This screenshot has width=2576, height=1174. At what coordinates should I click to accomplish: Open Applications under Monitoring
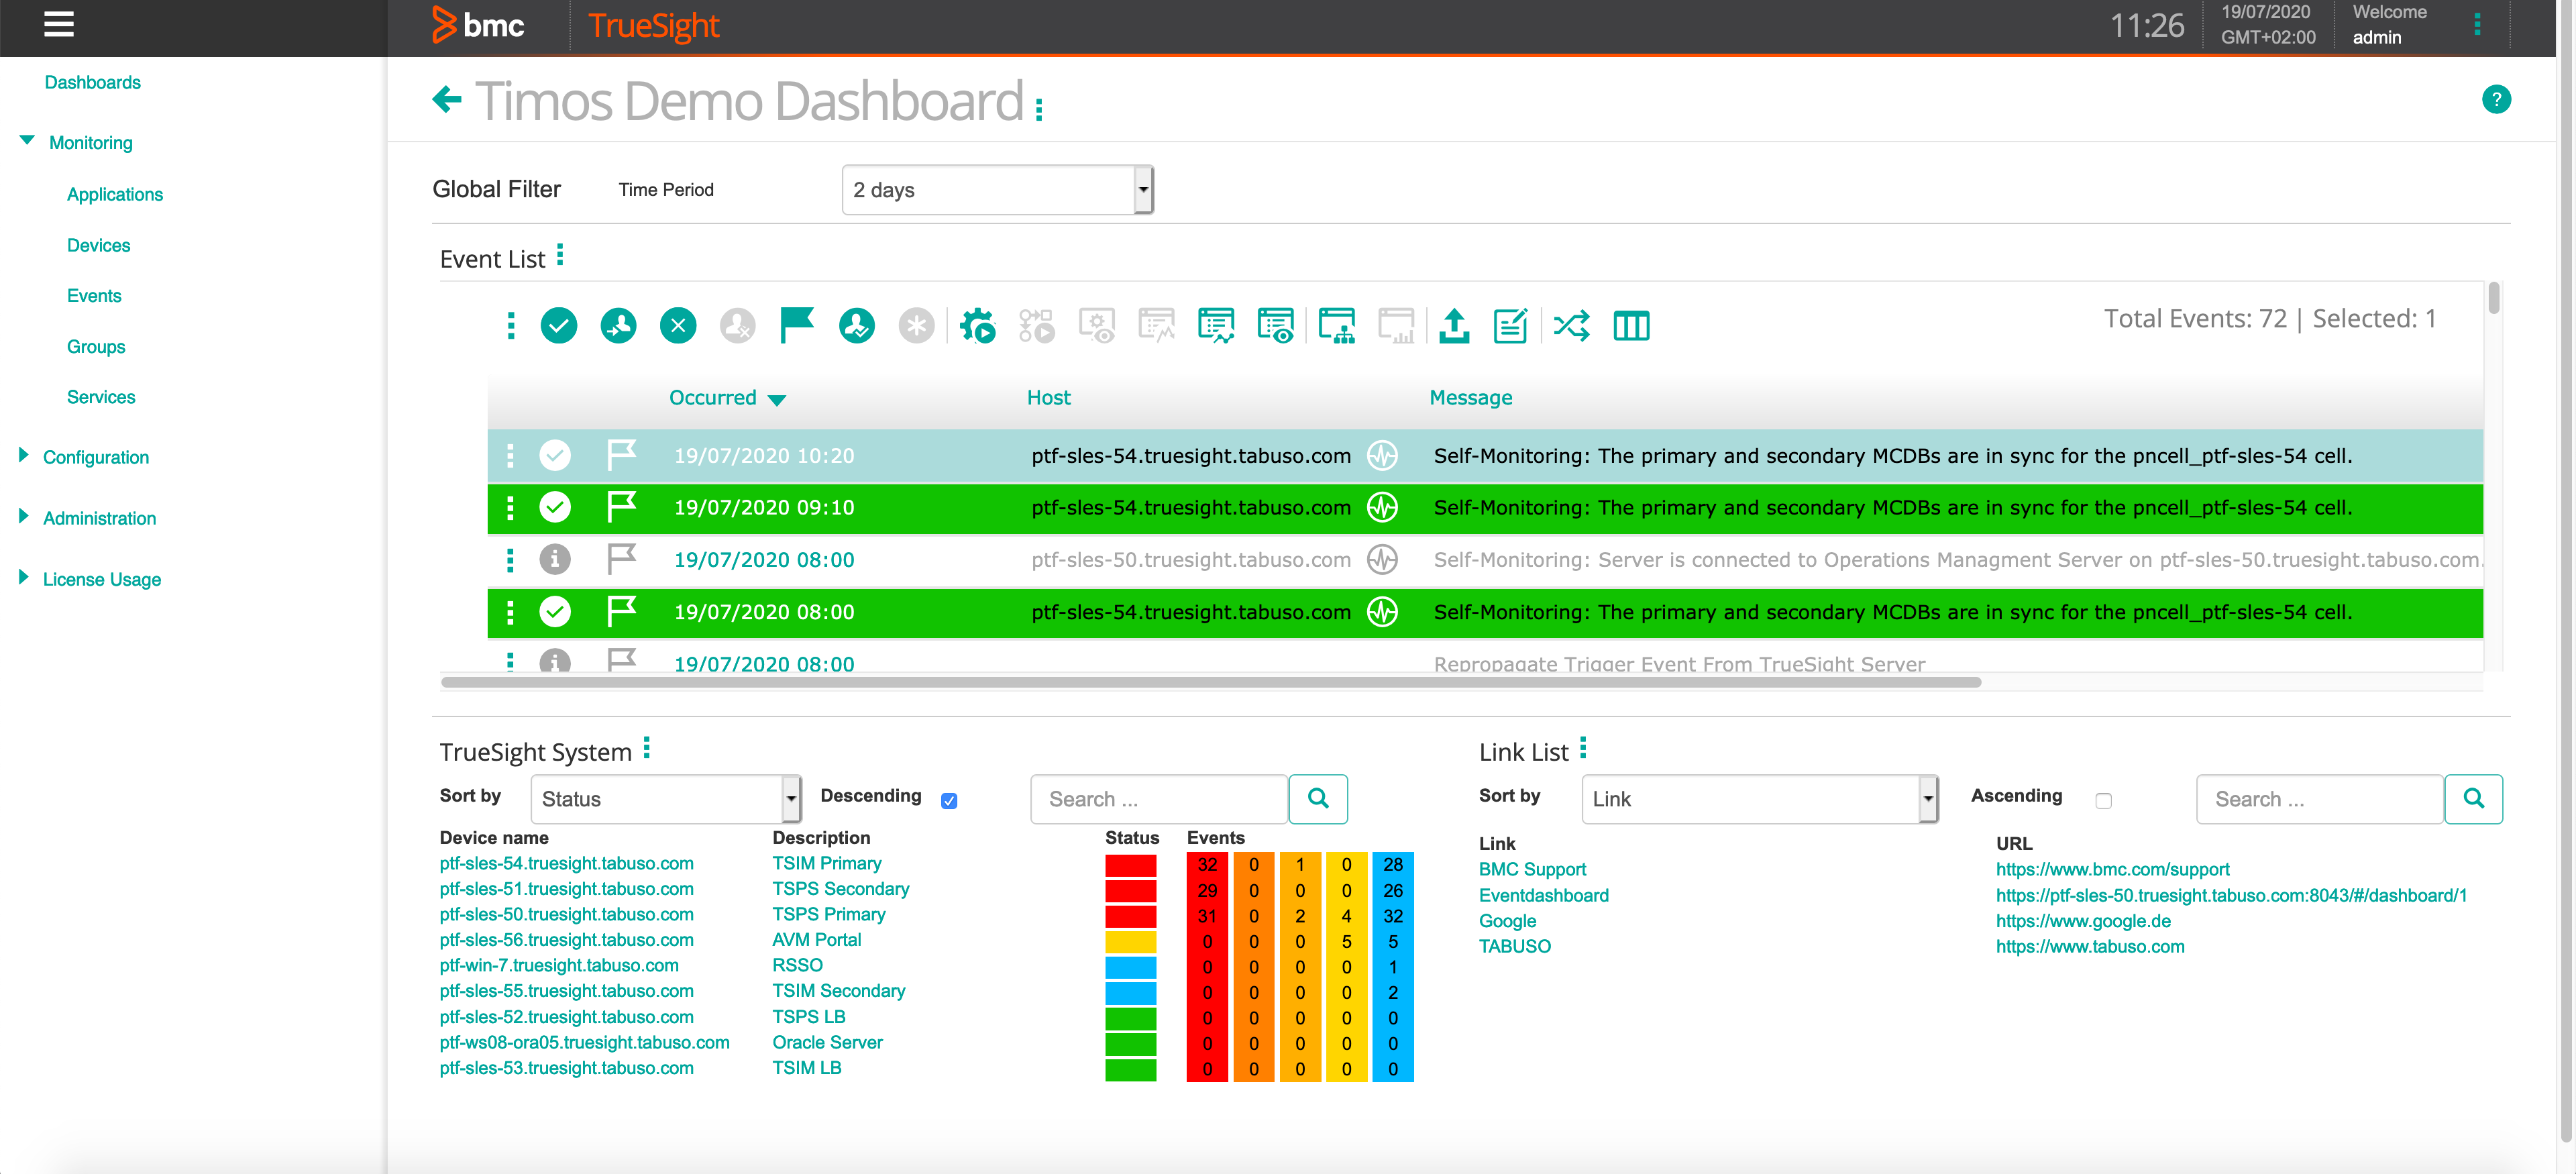pos(115,194)
